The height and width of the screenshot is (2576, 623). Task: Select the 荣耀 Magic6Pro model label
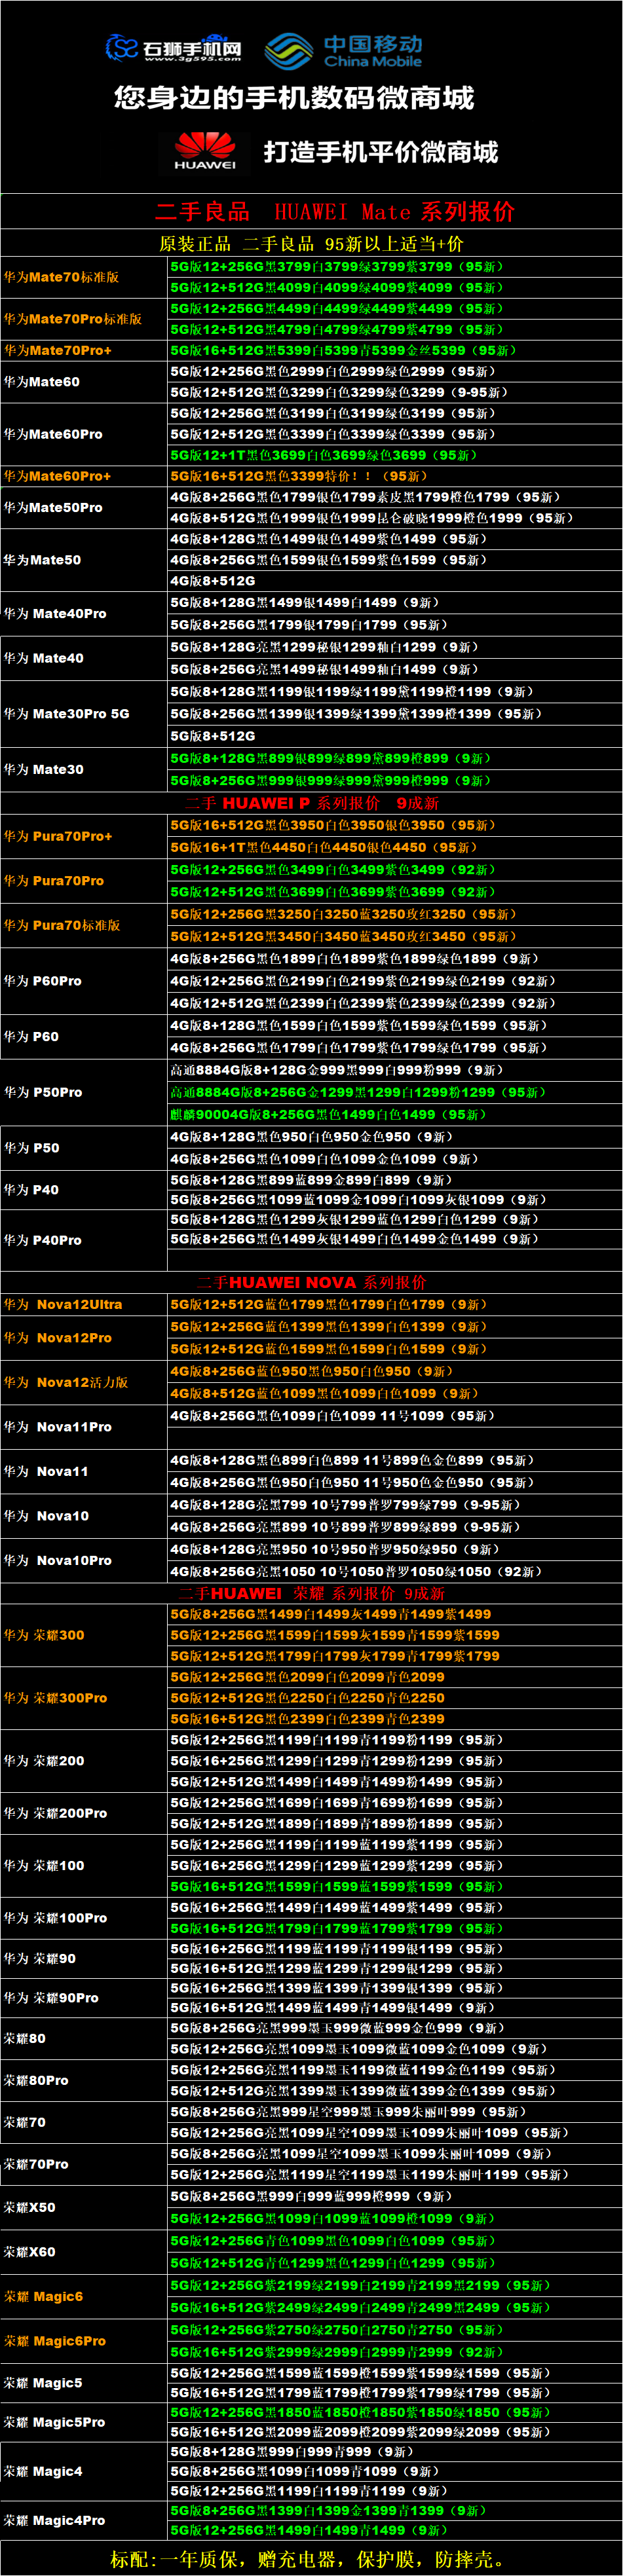pyautogui.click(x=55, y=2340)
